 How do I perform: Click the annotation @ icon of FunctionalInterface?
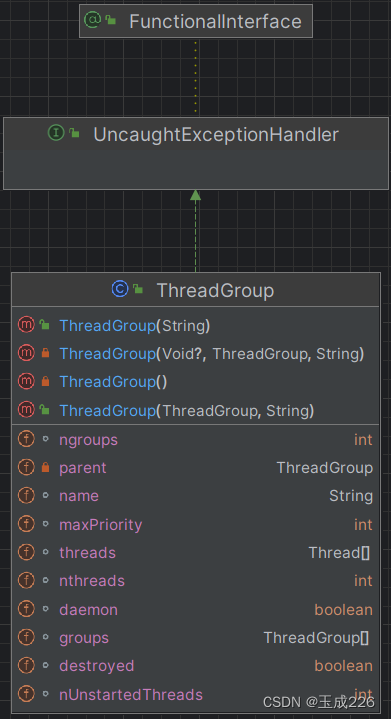pos(93,20)
